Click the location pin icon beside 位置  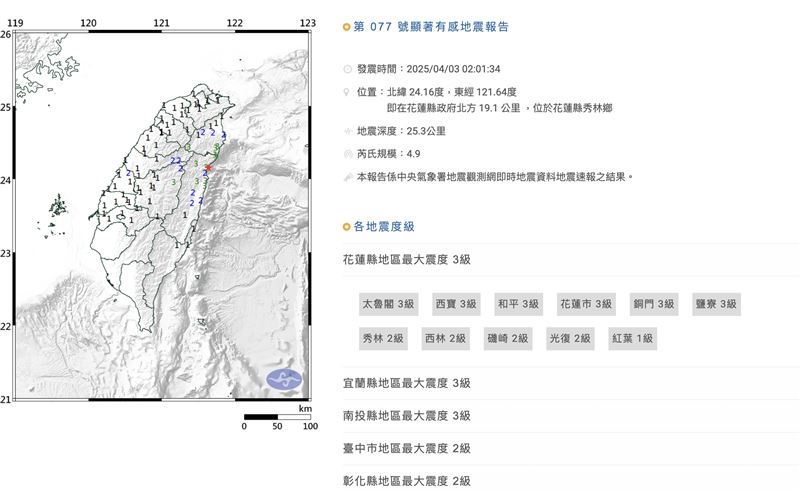point(346,92)
